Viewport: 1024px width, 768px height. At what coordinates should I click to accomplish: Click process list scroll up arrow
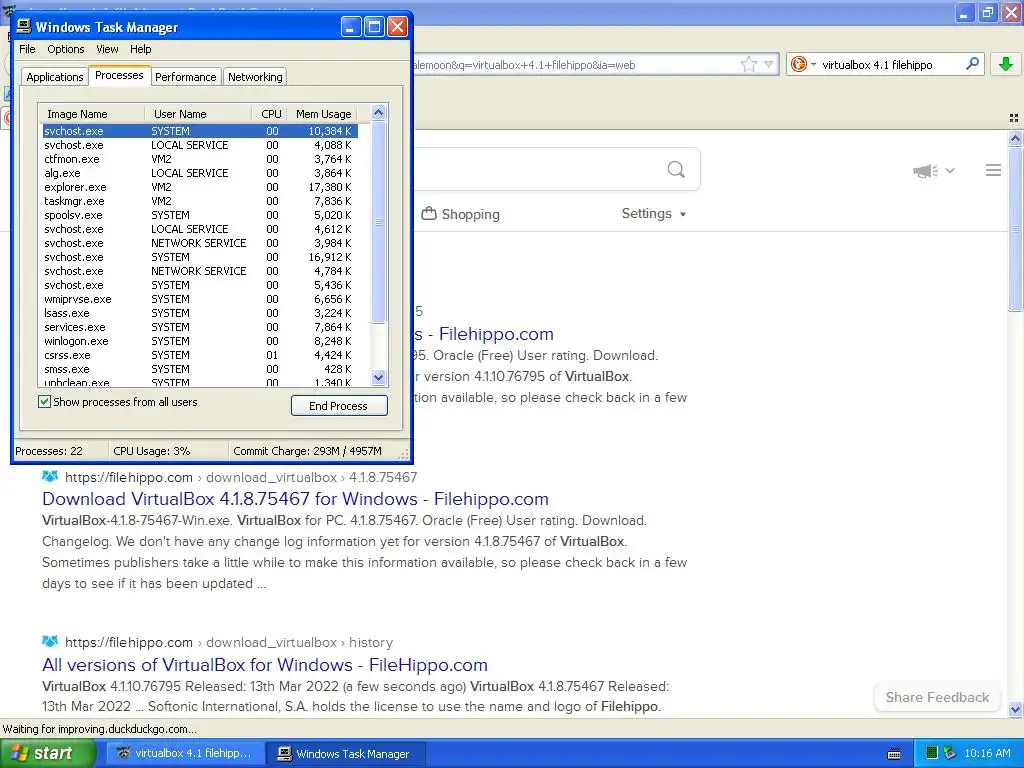pos(378,112)
